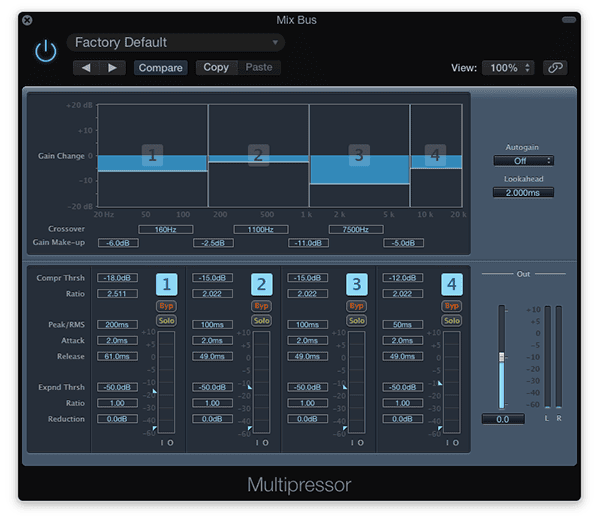Solo band 1
Image resolution: width=600 pixels, height=519 pixels.
click(x=166, y=320)
